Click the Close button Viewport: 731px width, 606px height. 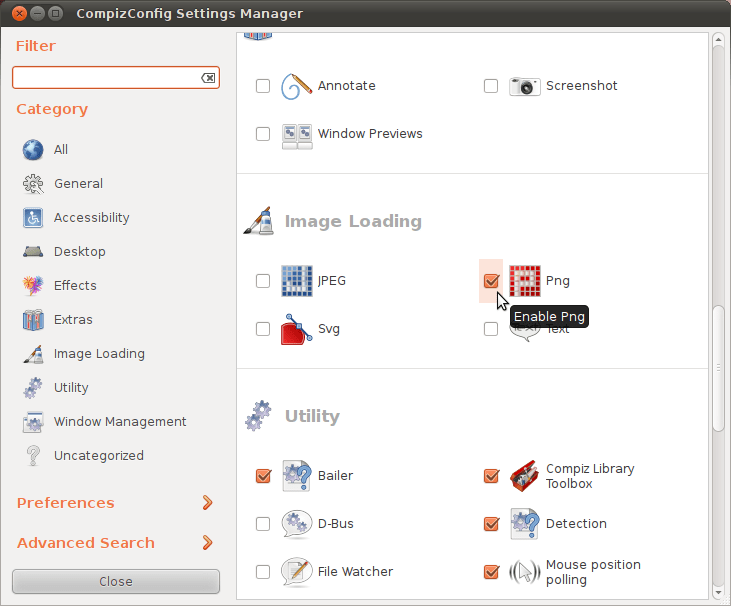(x=116, y=582)
